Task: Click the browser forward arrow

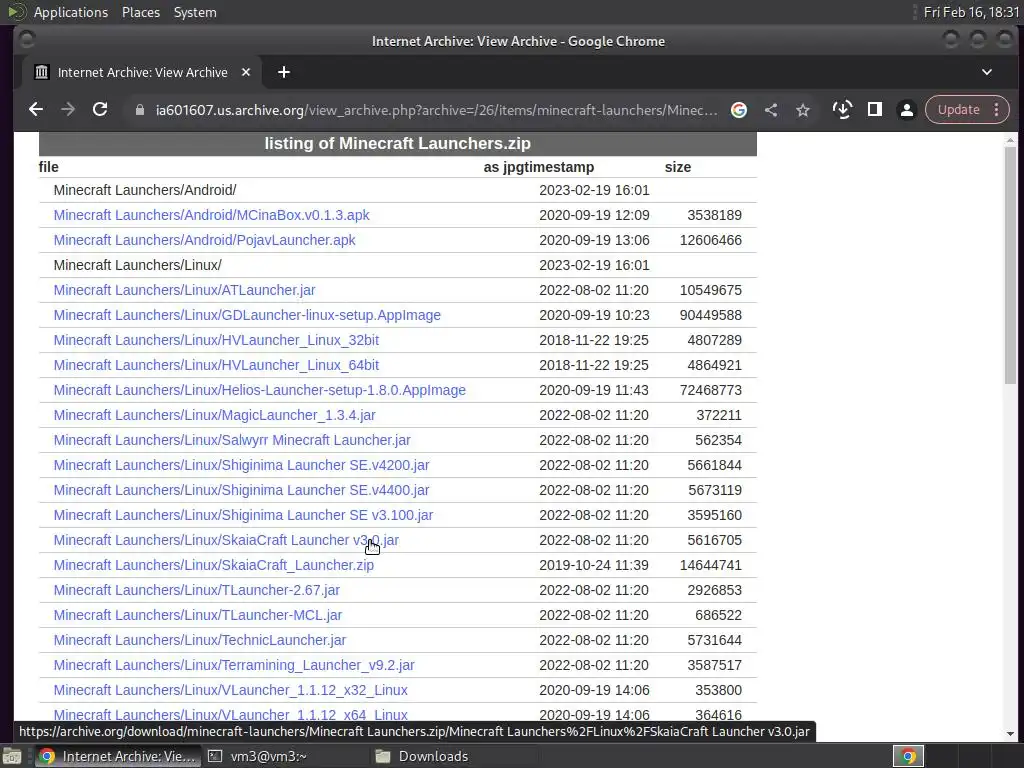Action: click(68, 110)
